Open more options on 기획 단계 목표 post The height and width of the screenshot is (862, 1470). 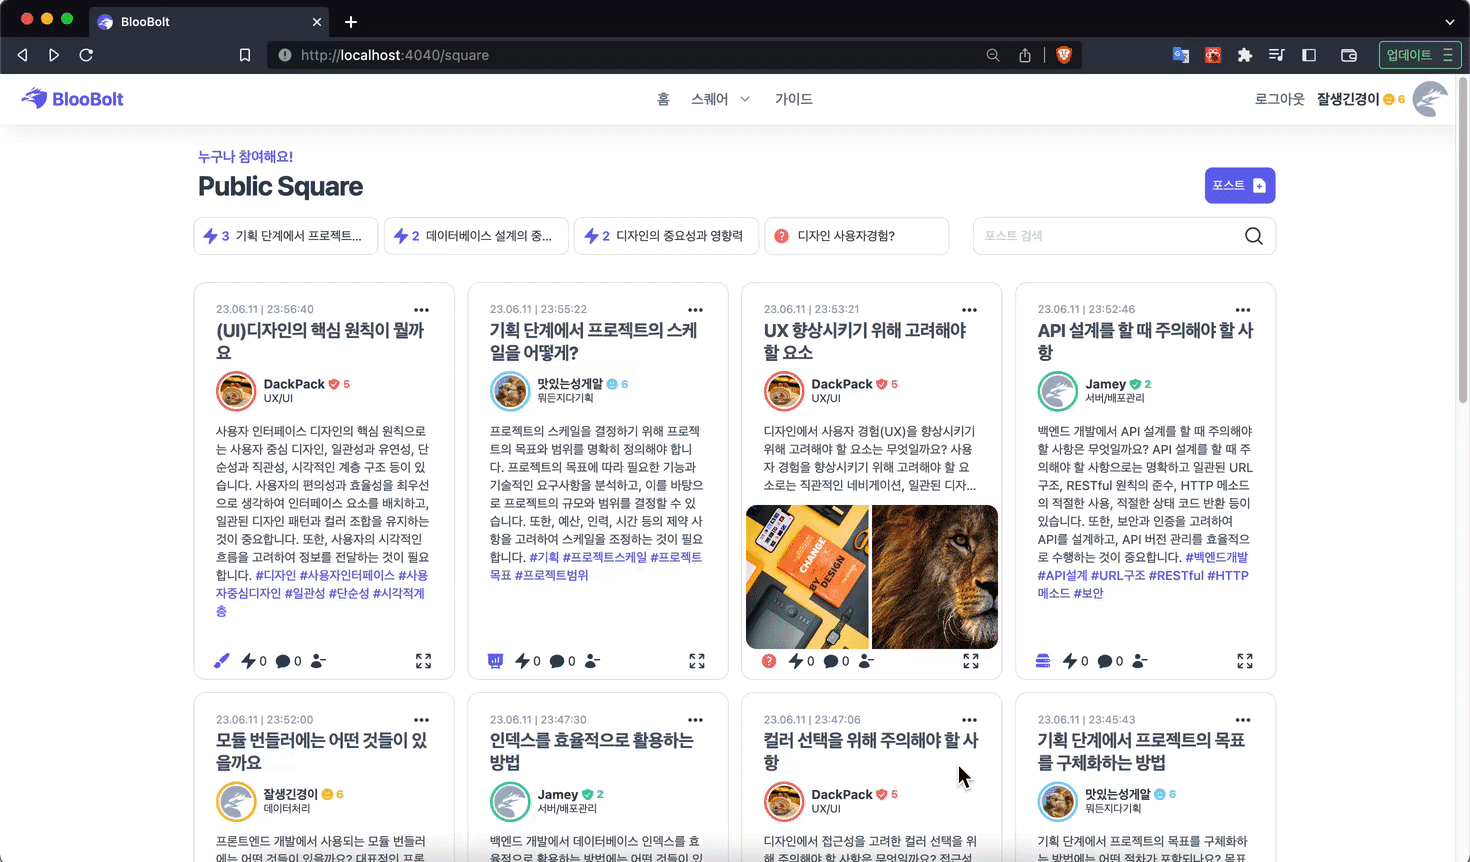coord(1243,720)
